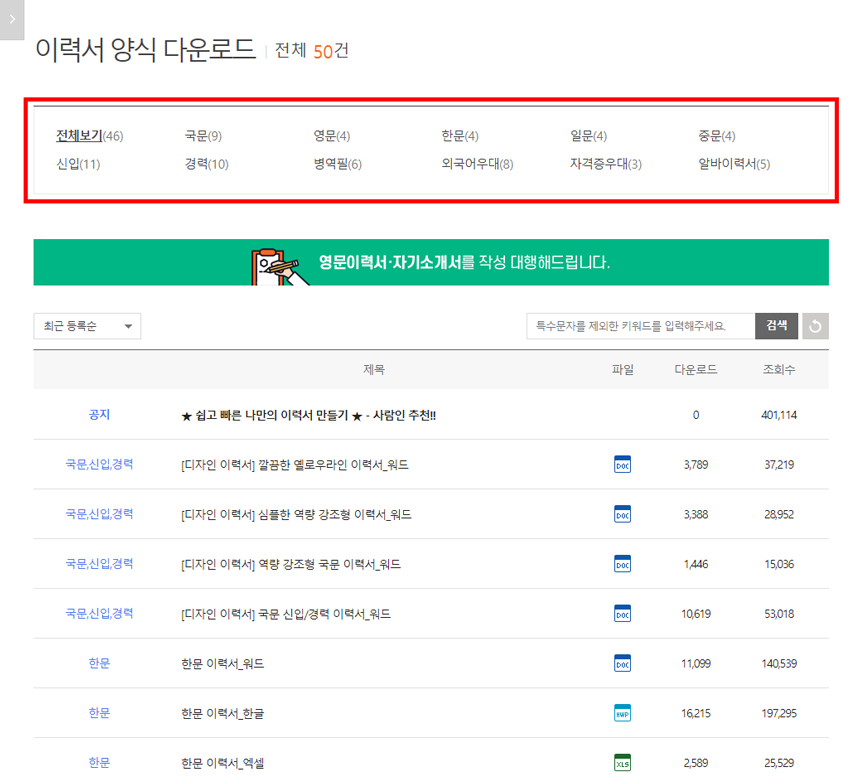This screenshot has width=860, height=784.
Task: Open the 한문 이력서_엑셀 post
Action: 223,763
